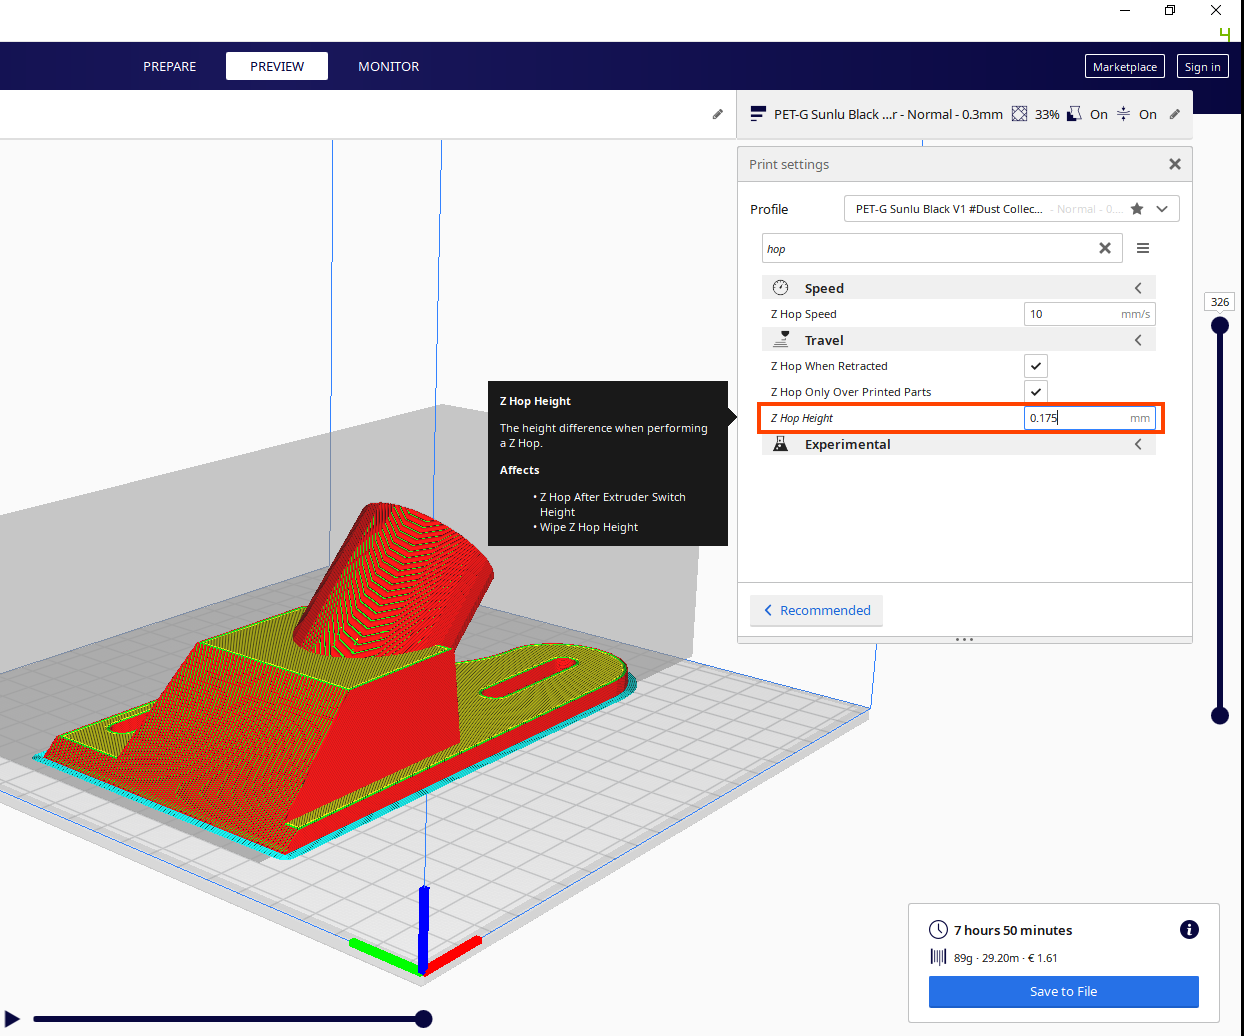Click the clock icon beside 7 hours 50 minutes
The width and height of the screenshot is (1244, 1036).
pyautogui.click(x=938, y=930)
